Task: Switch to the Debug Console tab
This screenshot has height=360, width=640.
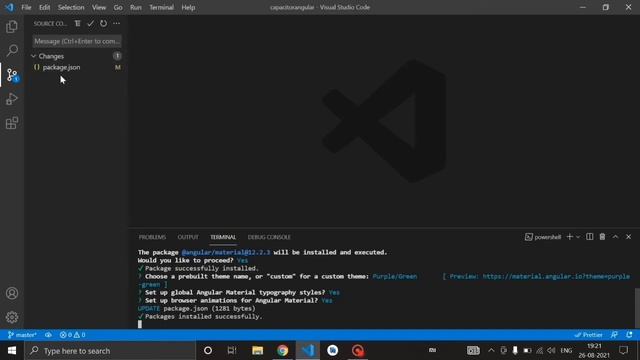Action: [269, 237]
